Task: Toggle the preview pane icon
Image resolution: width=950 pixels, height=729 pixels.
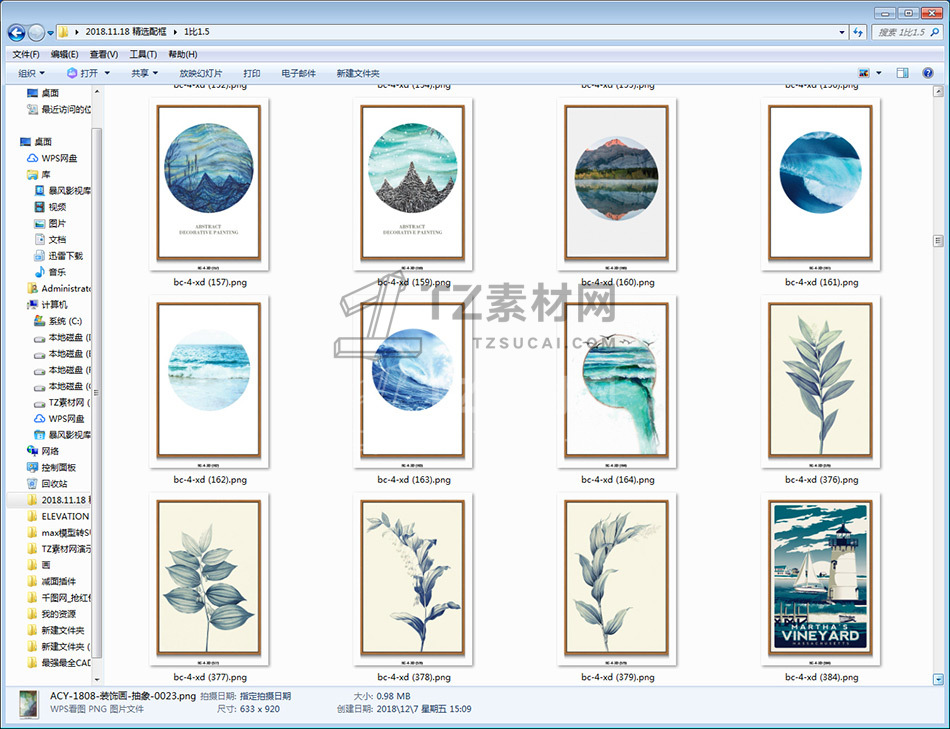Action: 902,73
